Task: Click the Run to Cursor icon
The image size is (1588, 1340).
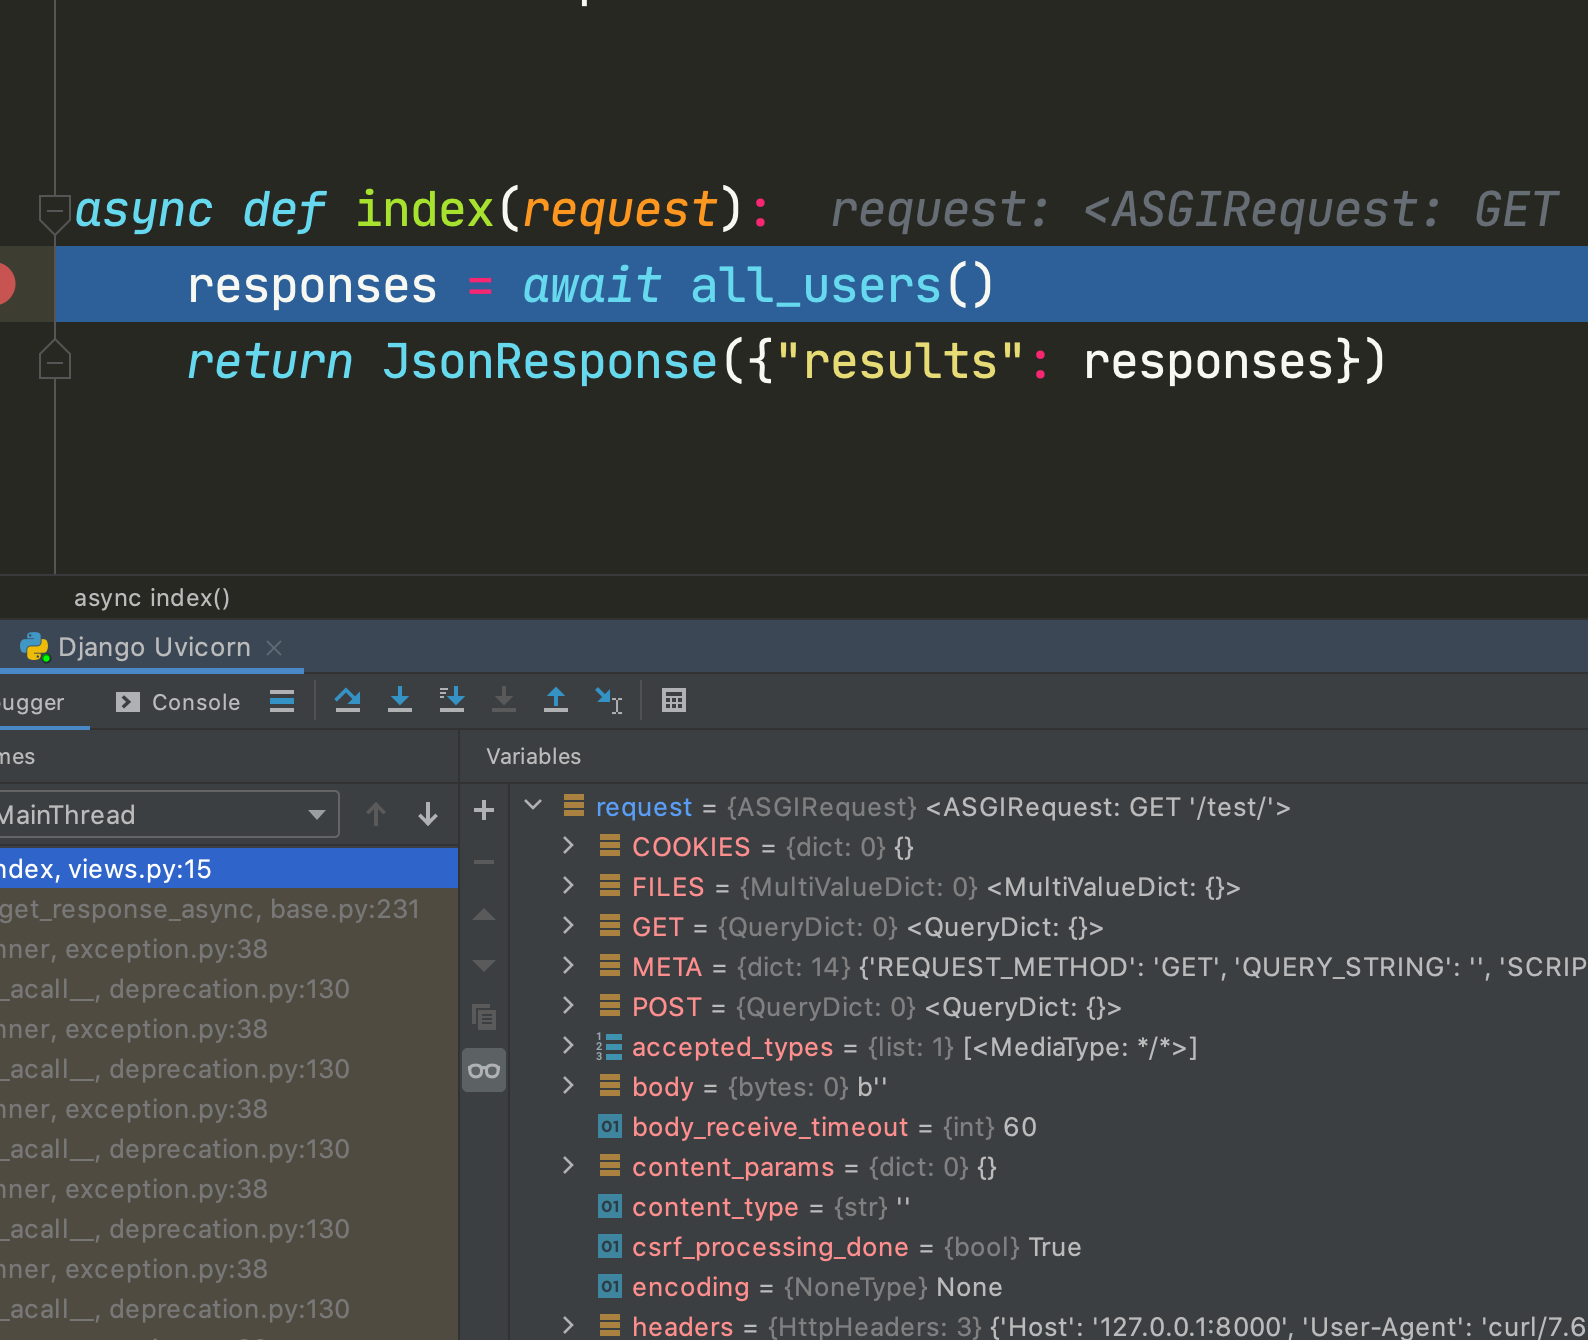Action: [x=608, y=701]
